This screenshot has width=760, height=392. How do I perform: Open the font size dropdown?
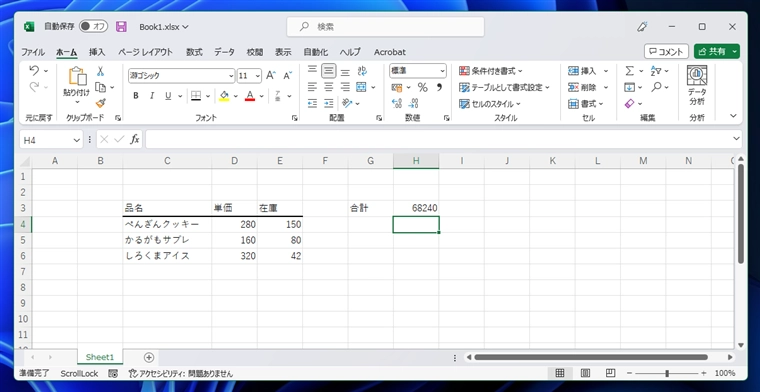click(257, 76)
